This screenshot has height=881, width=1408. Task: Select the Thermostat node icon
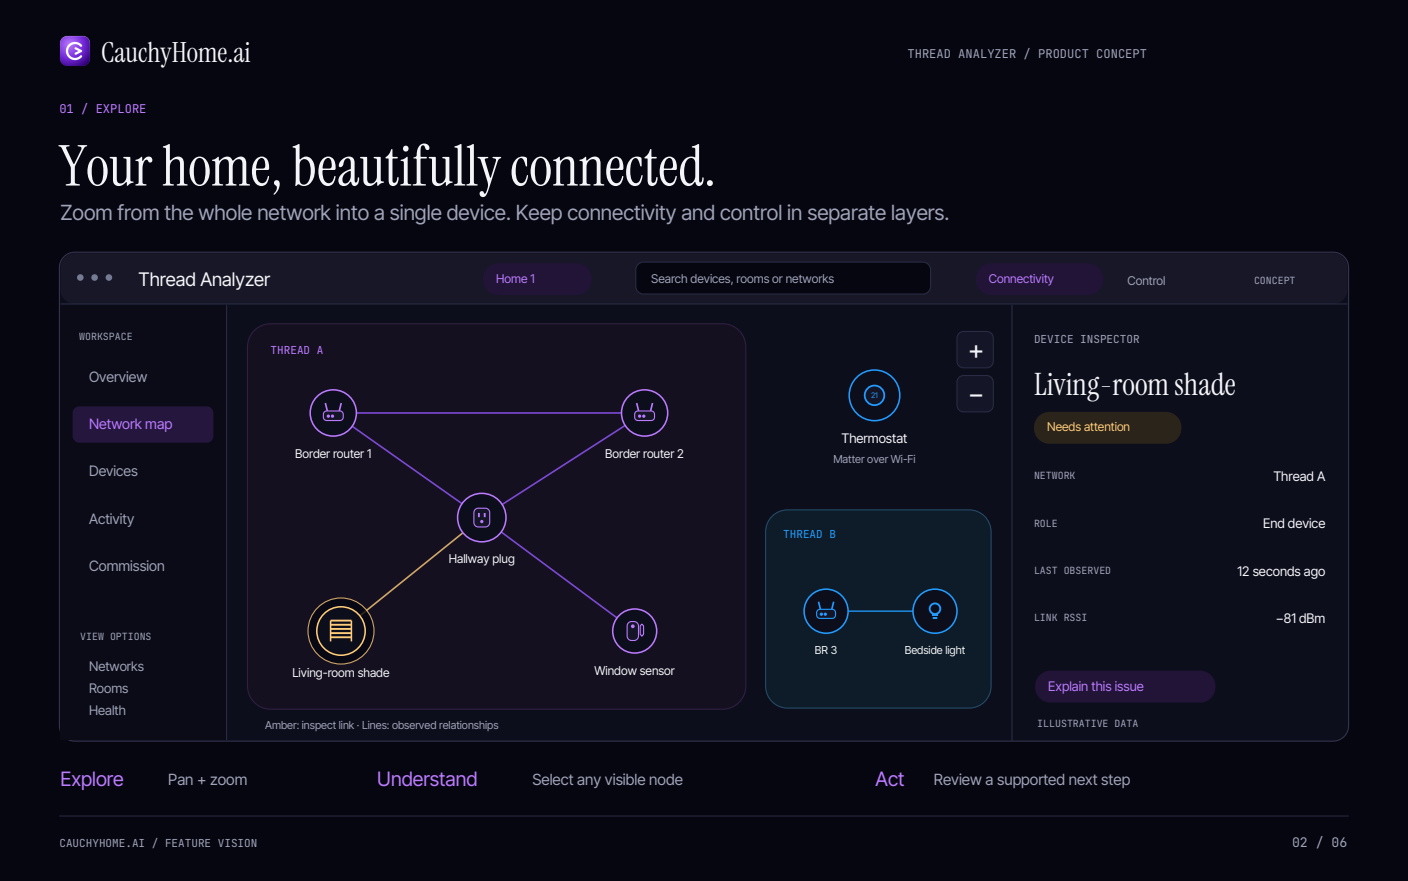[874, 395]
